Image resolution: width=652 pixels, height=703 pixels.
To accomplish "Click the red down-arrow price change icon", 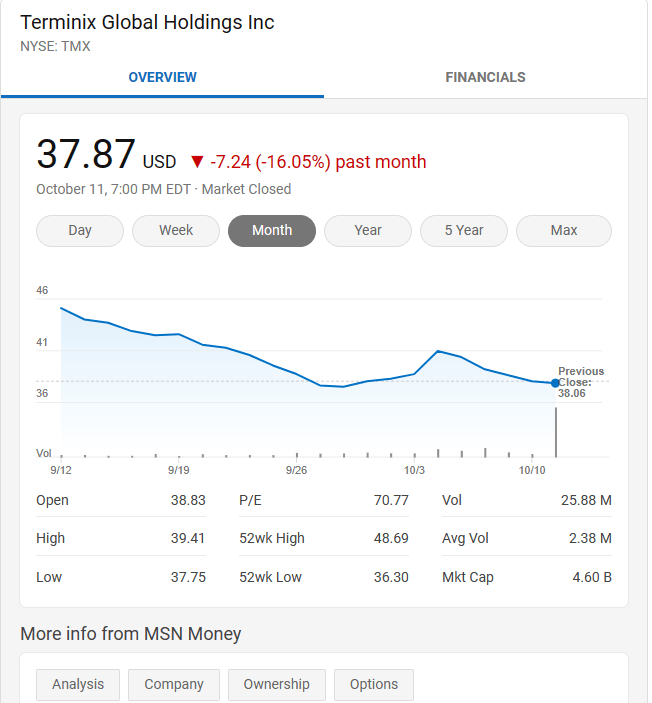I will click(x=196, y=162).
